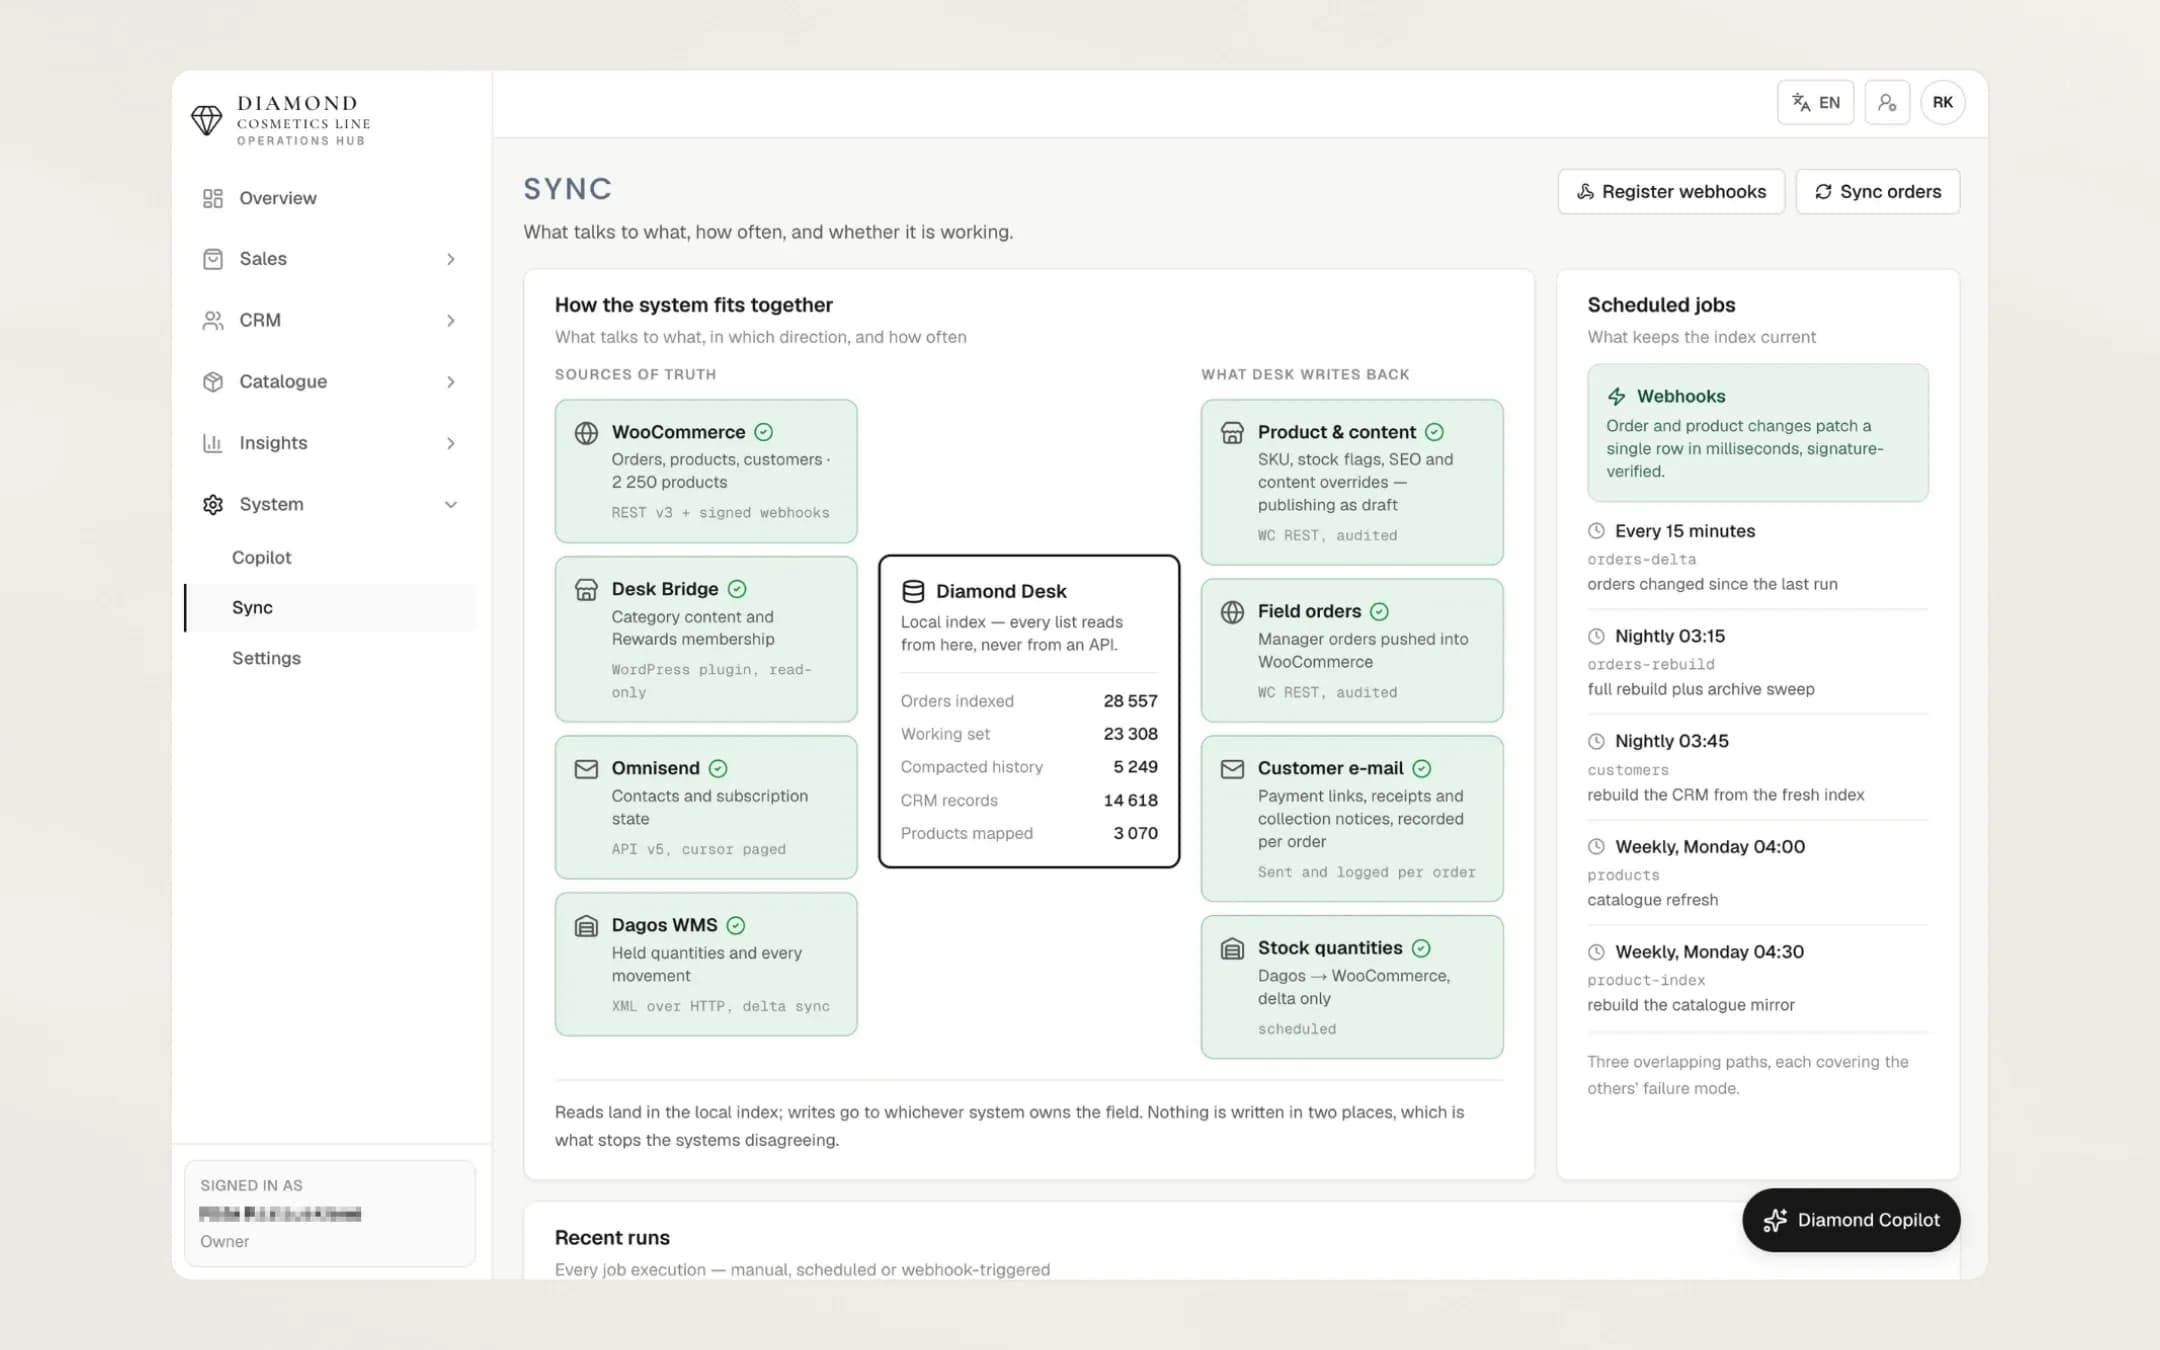Open the Diamond Copilot chat button
Viewport: 2160px width, 1350px height.
tap(1851, 1220)
